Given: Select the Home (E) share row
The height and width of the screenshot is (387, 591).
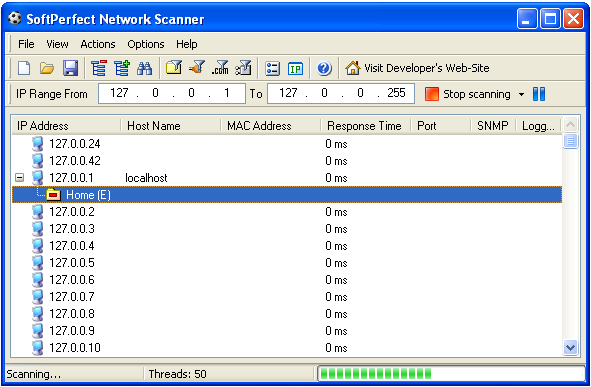Looking at the screenshot, I should coord(287,195).
